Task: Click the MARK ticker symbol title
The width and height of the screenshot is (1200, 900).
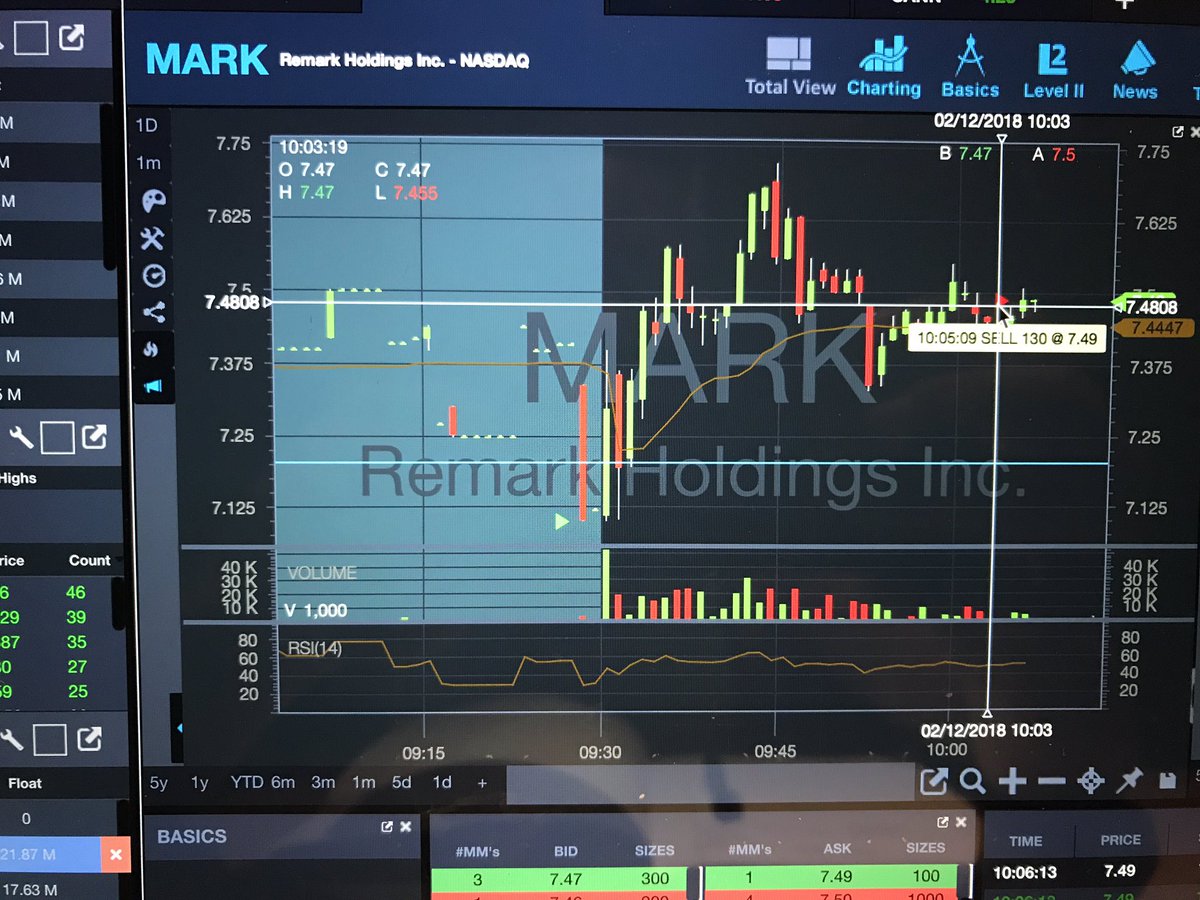Action: point(207,60)
